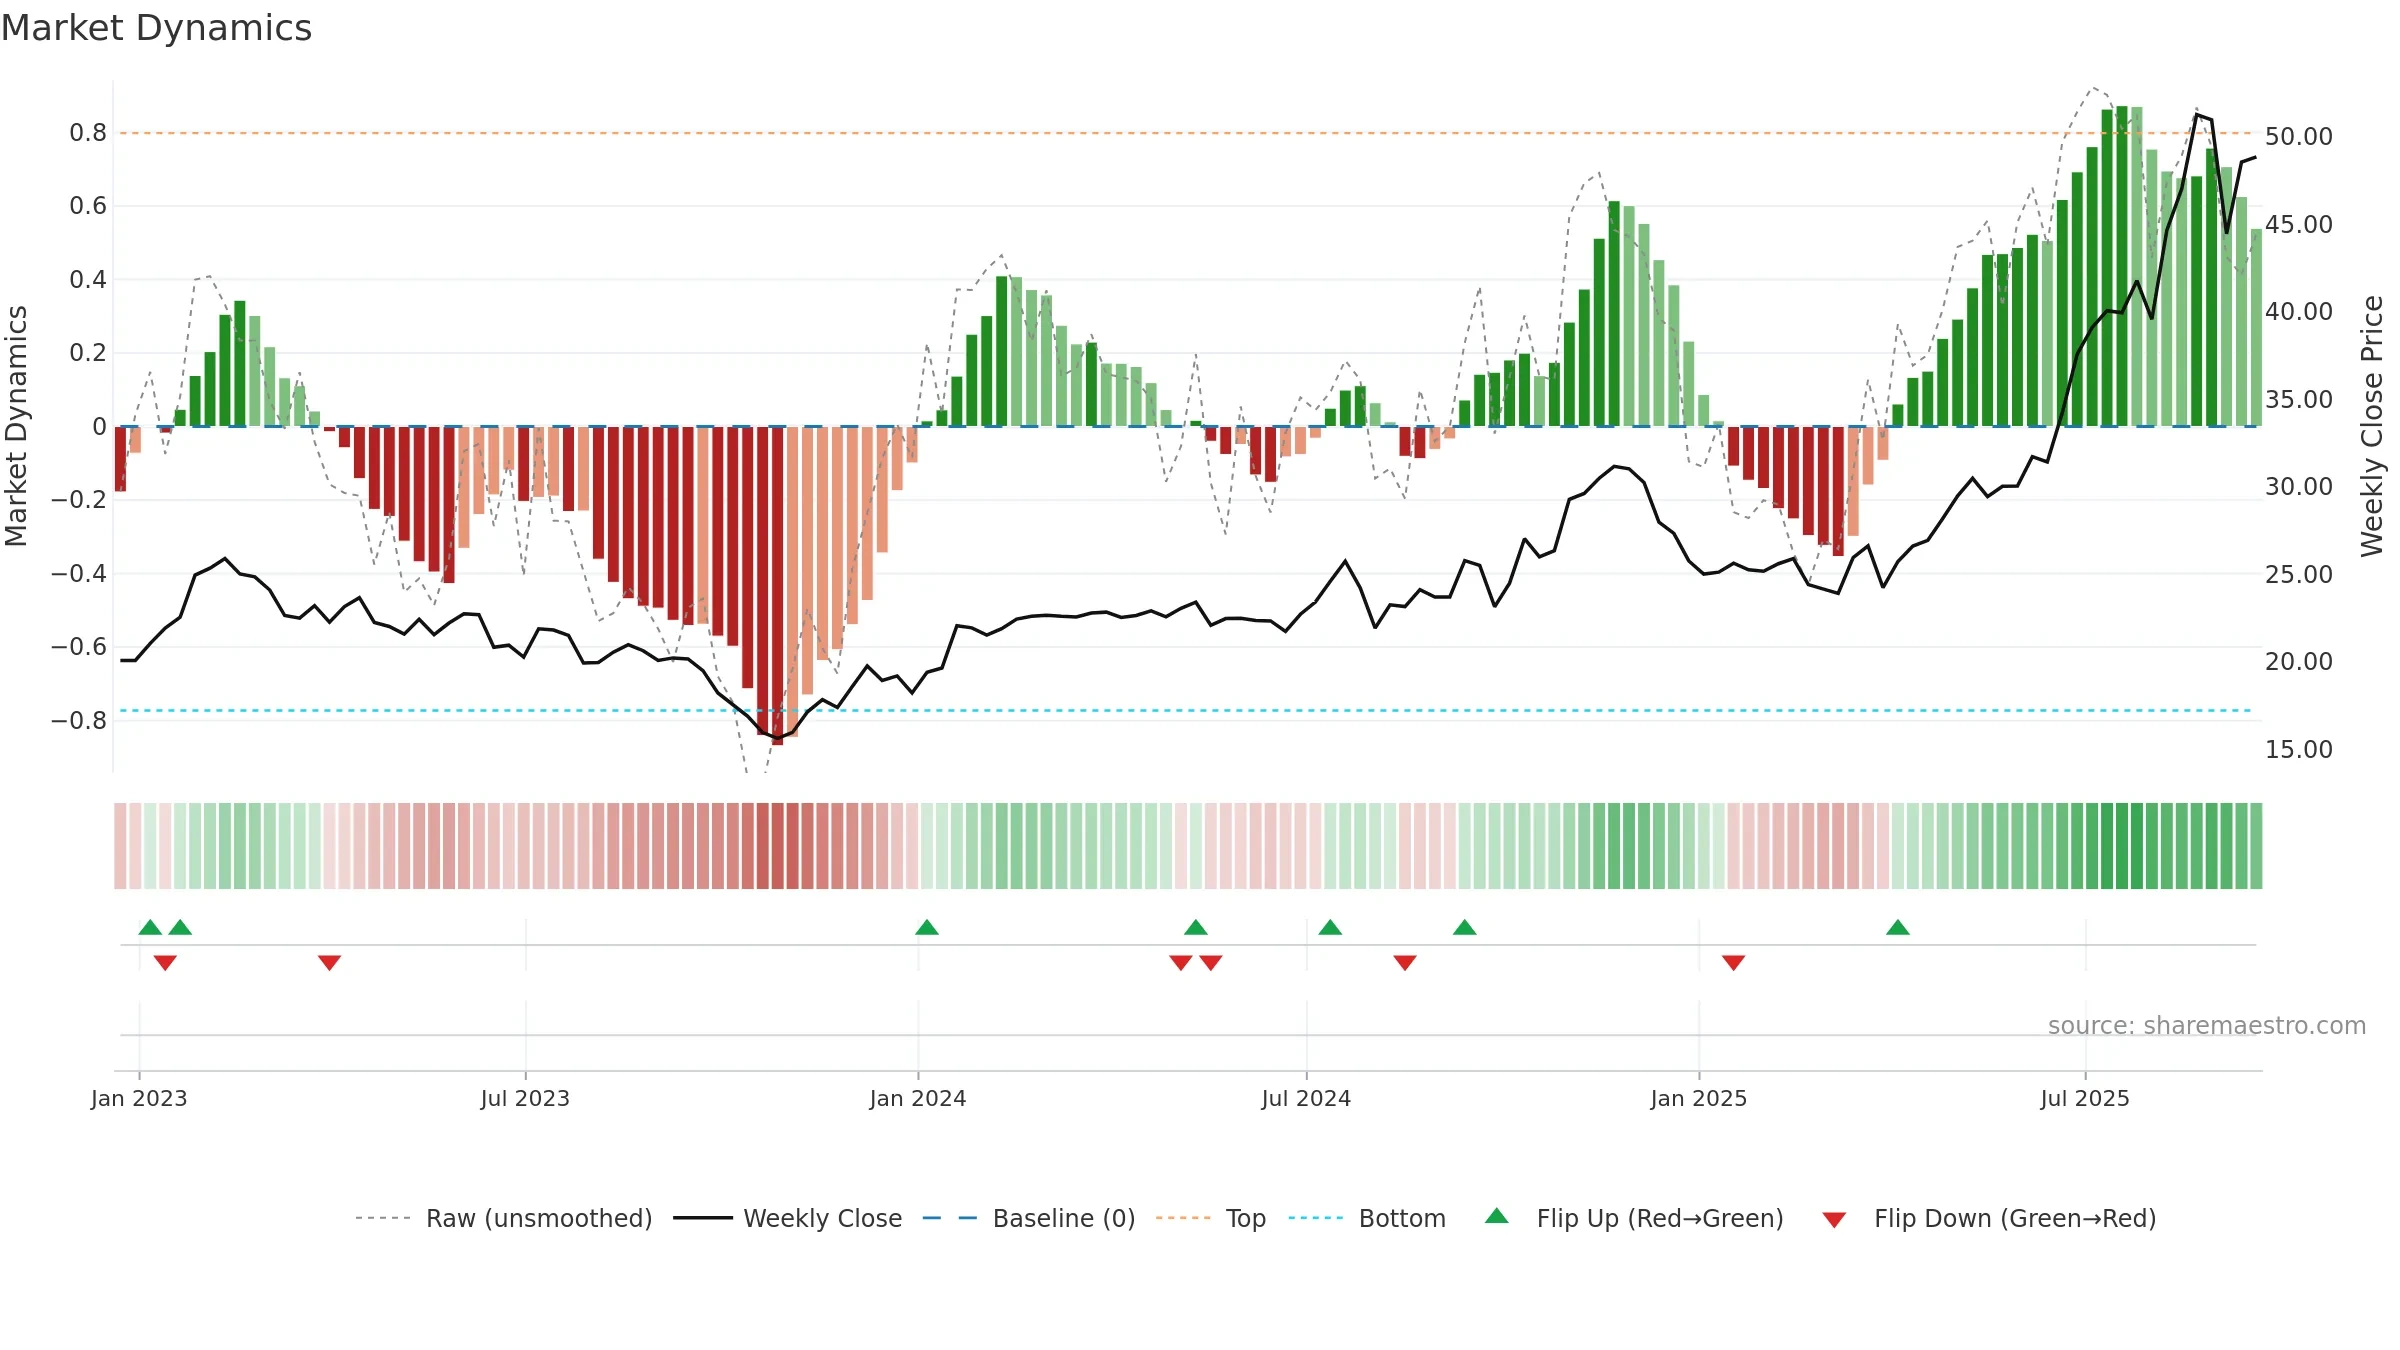Click the left axis tick 0.8

(x=88, y=132)
